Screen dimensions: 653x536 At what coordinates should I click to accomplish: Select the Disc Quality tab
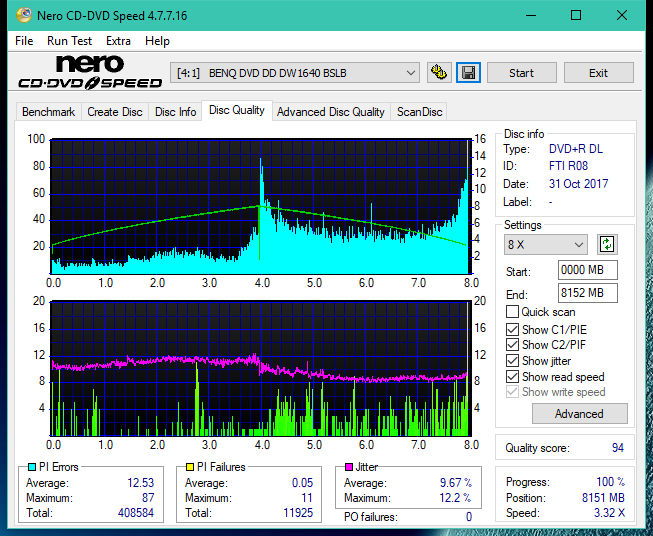tap(237, 110)
